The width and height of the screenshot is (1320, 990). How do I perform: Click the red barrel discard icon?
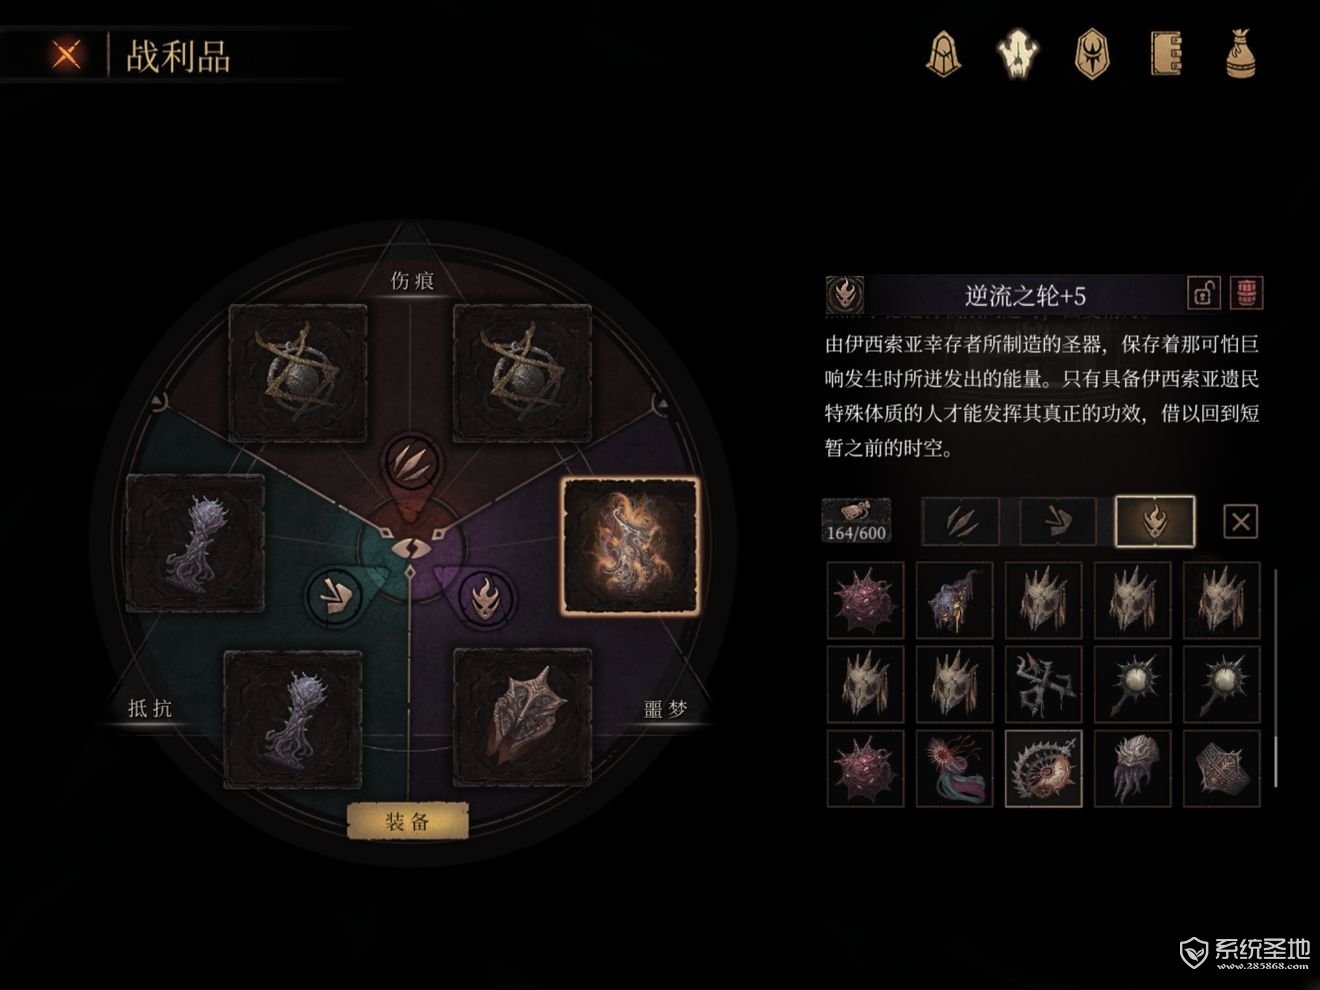[x=1246, y=293]
